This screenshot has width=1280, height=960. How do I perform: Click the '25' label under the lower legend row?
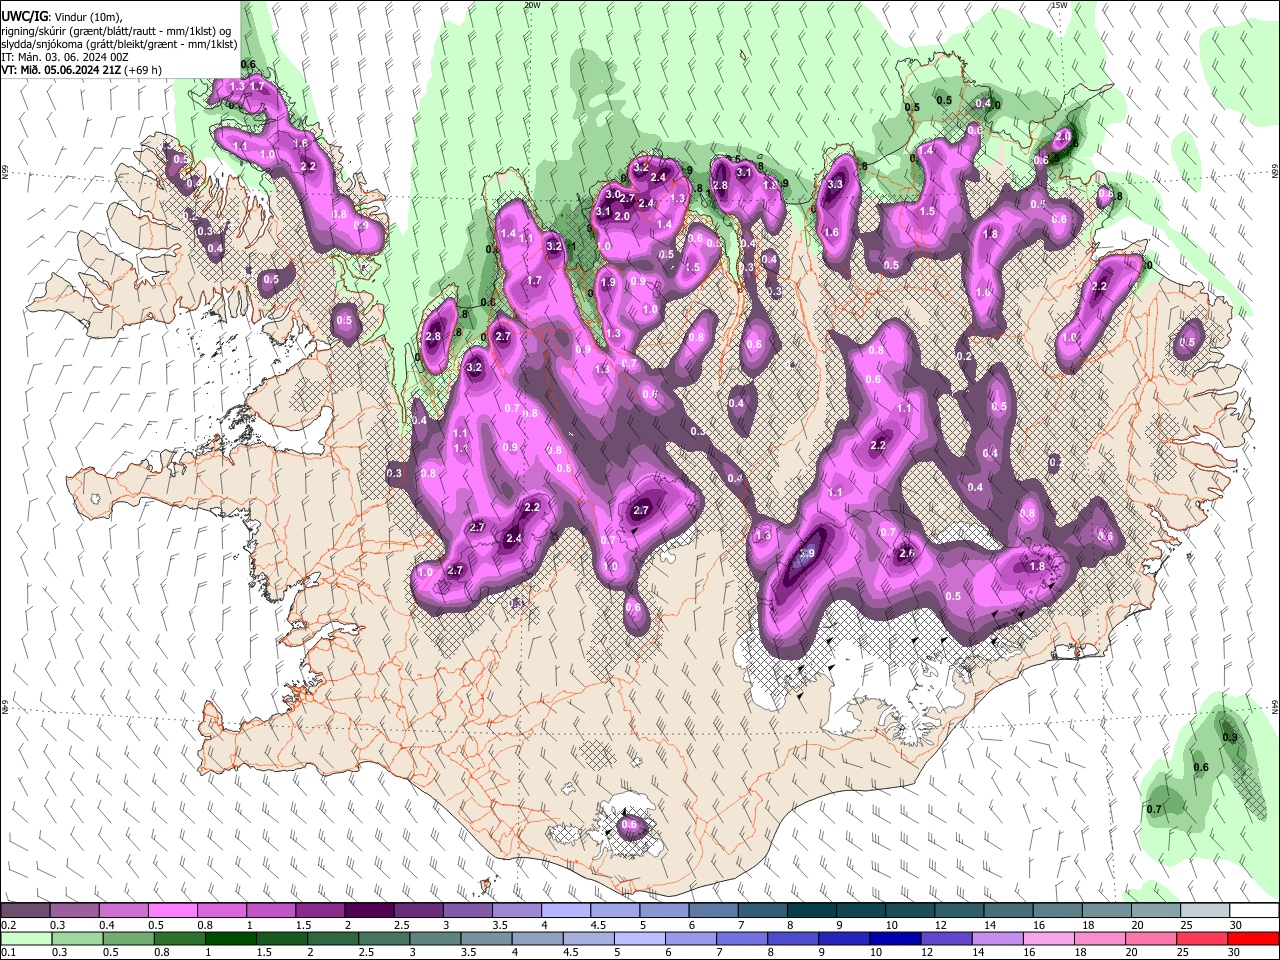point(1181,952)
